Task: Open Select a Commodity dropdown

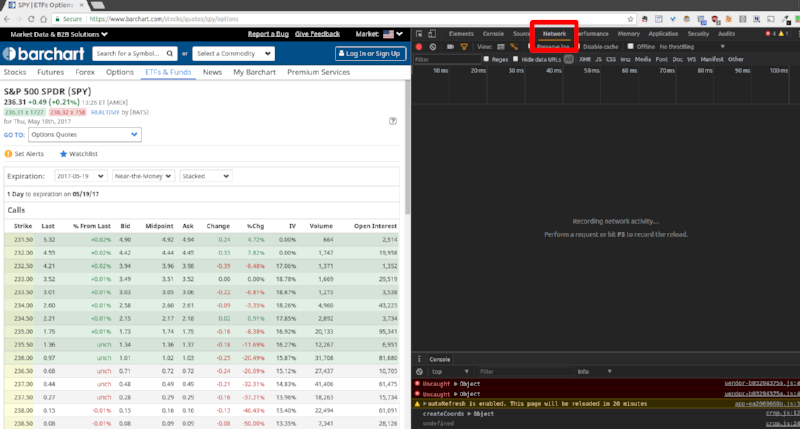Action: pos(233,54)
